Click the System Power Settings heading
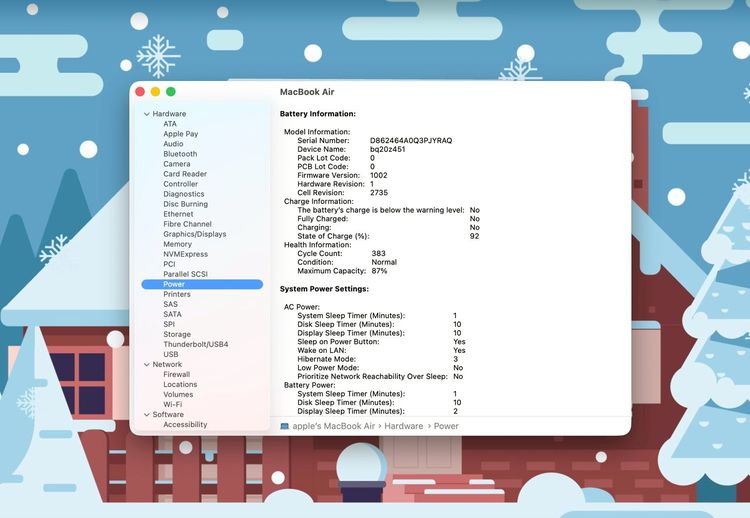 tap(324, 289)
